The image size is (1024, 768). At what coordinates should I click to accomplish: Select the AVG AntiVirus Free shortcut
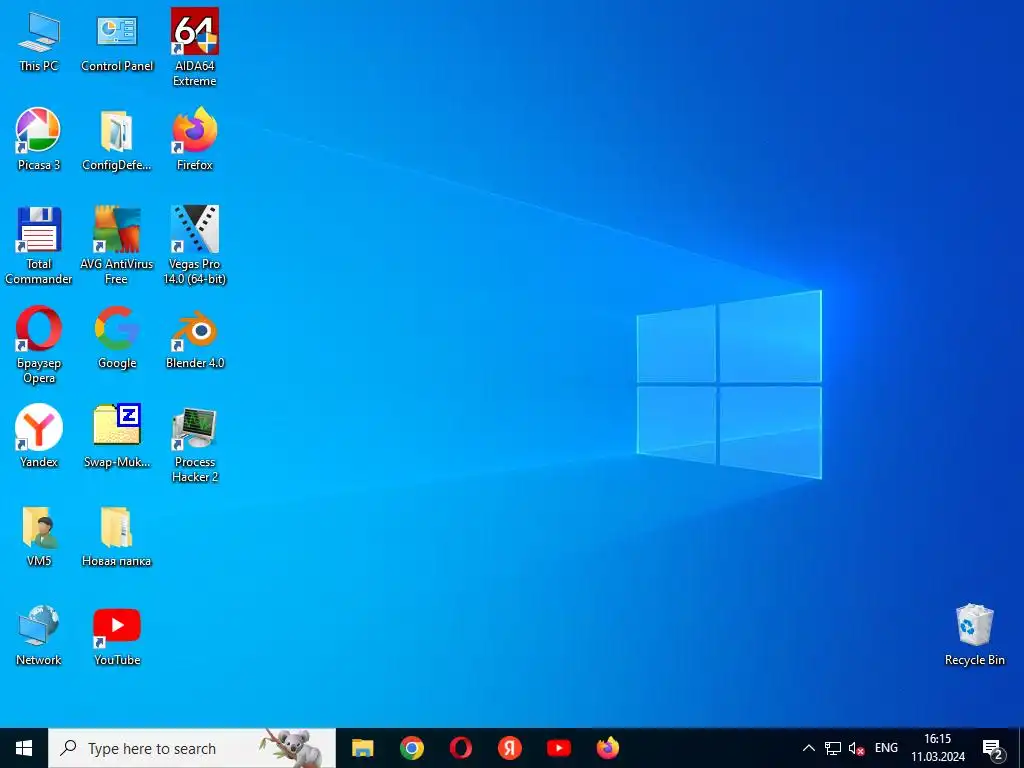[117, 246]
